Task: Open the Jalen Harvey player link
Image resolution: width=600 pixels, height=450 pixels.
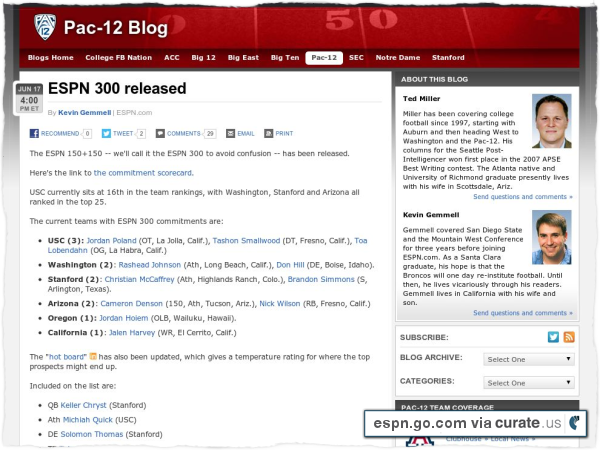Action: [132, 333]
